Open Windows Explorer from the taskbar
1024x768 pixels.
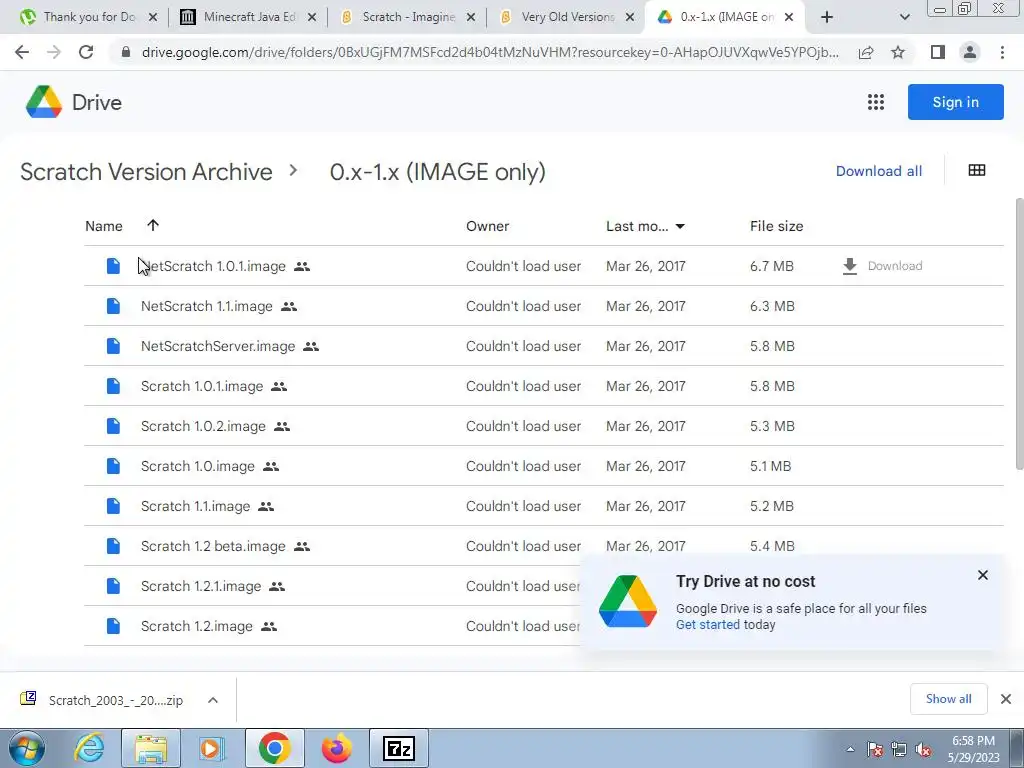(x=152, y=748)
